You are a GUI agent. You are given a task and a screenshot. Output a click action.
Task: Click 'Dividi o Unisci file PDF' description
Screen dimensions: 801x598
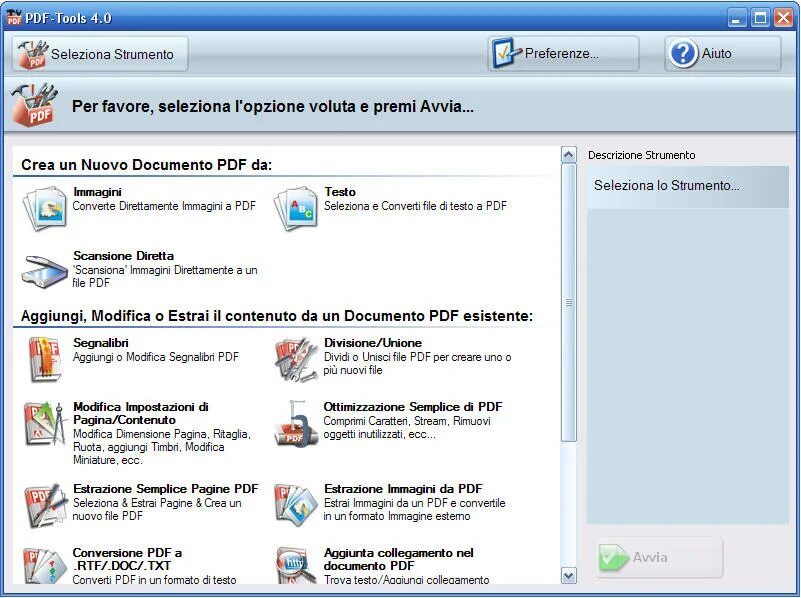point(417,363)
